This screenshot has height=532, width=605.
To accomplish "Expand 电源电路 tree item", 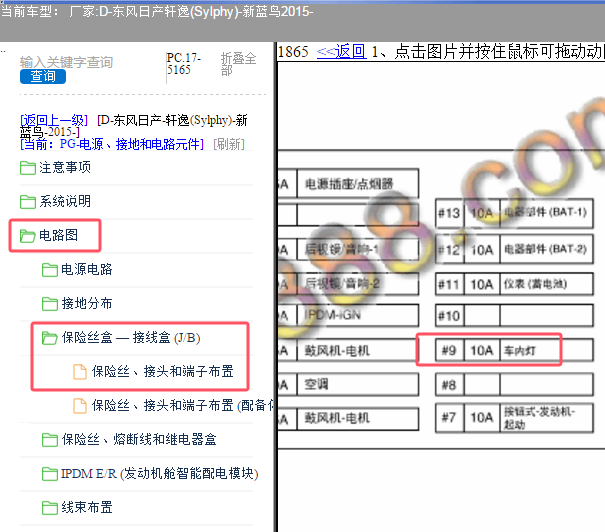I will [87, 269].
